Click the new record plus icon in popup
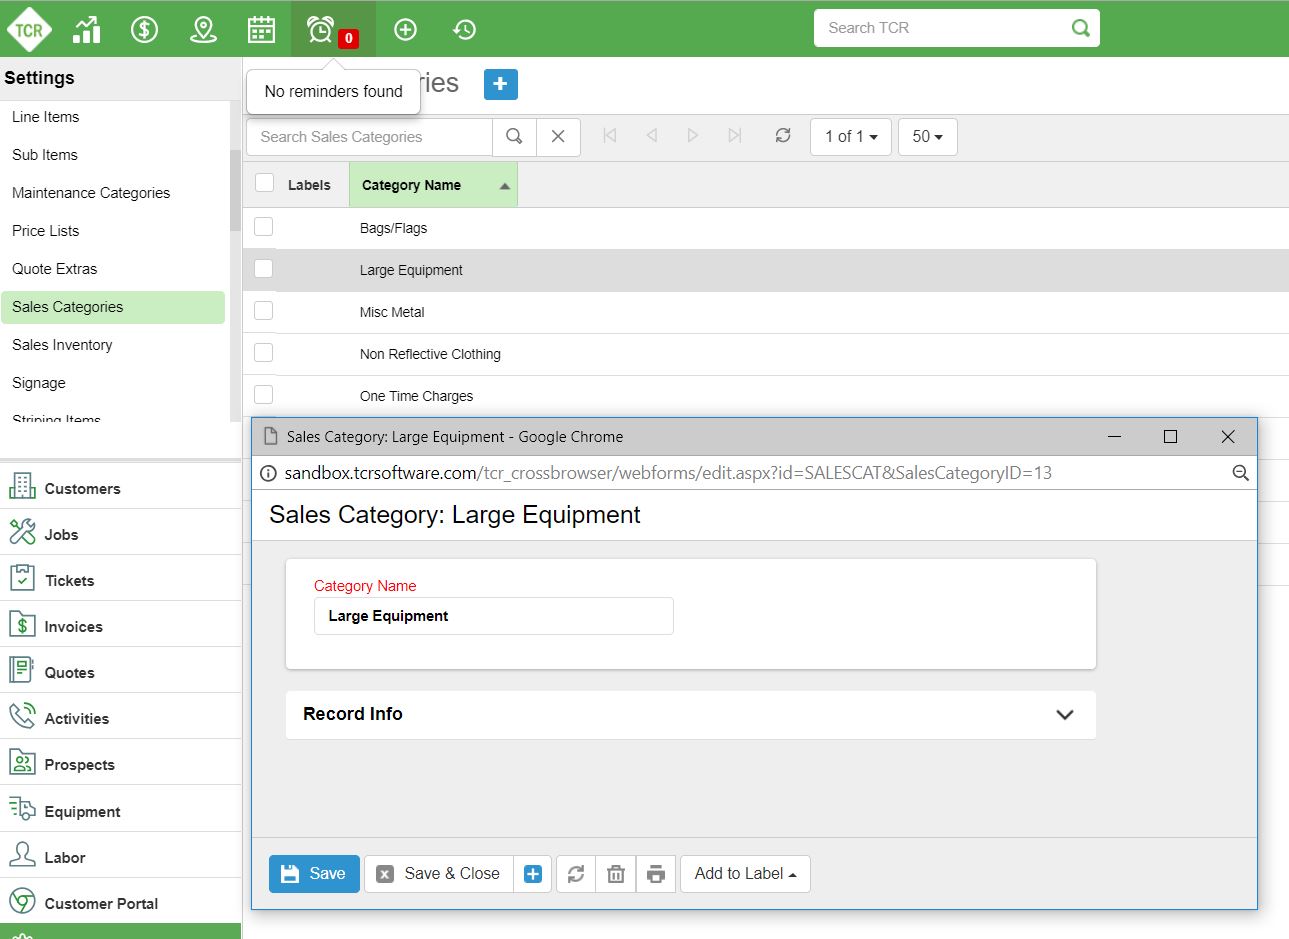1289x939 pixels. coord(533,874)
